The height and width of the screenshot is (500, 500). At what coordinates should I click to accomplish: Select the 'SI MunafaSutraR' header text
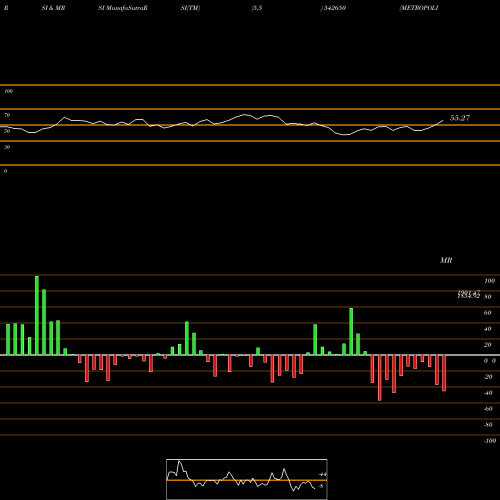click(123, 8)
